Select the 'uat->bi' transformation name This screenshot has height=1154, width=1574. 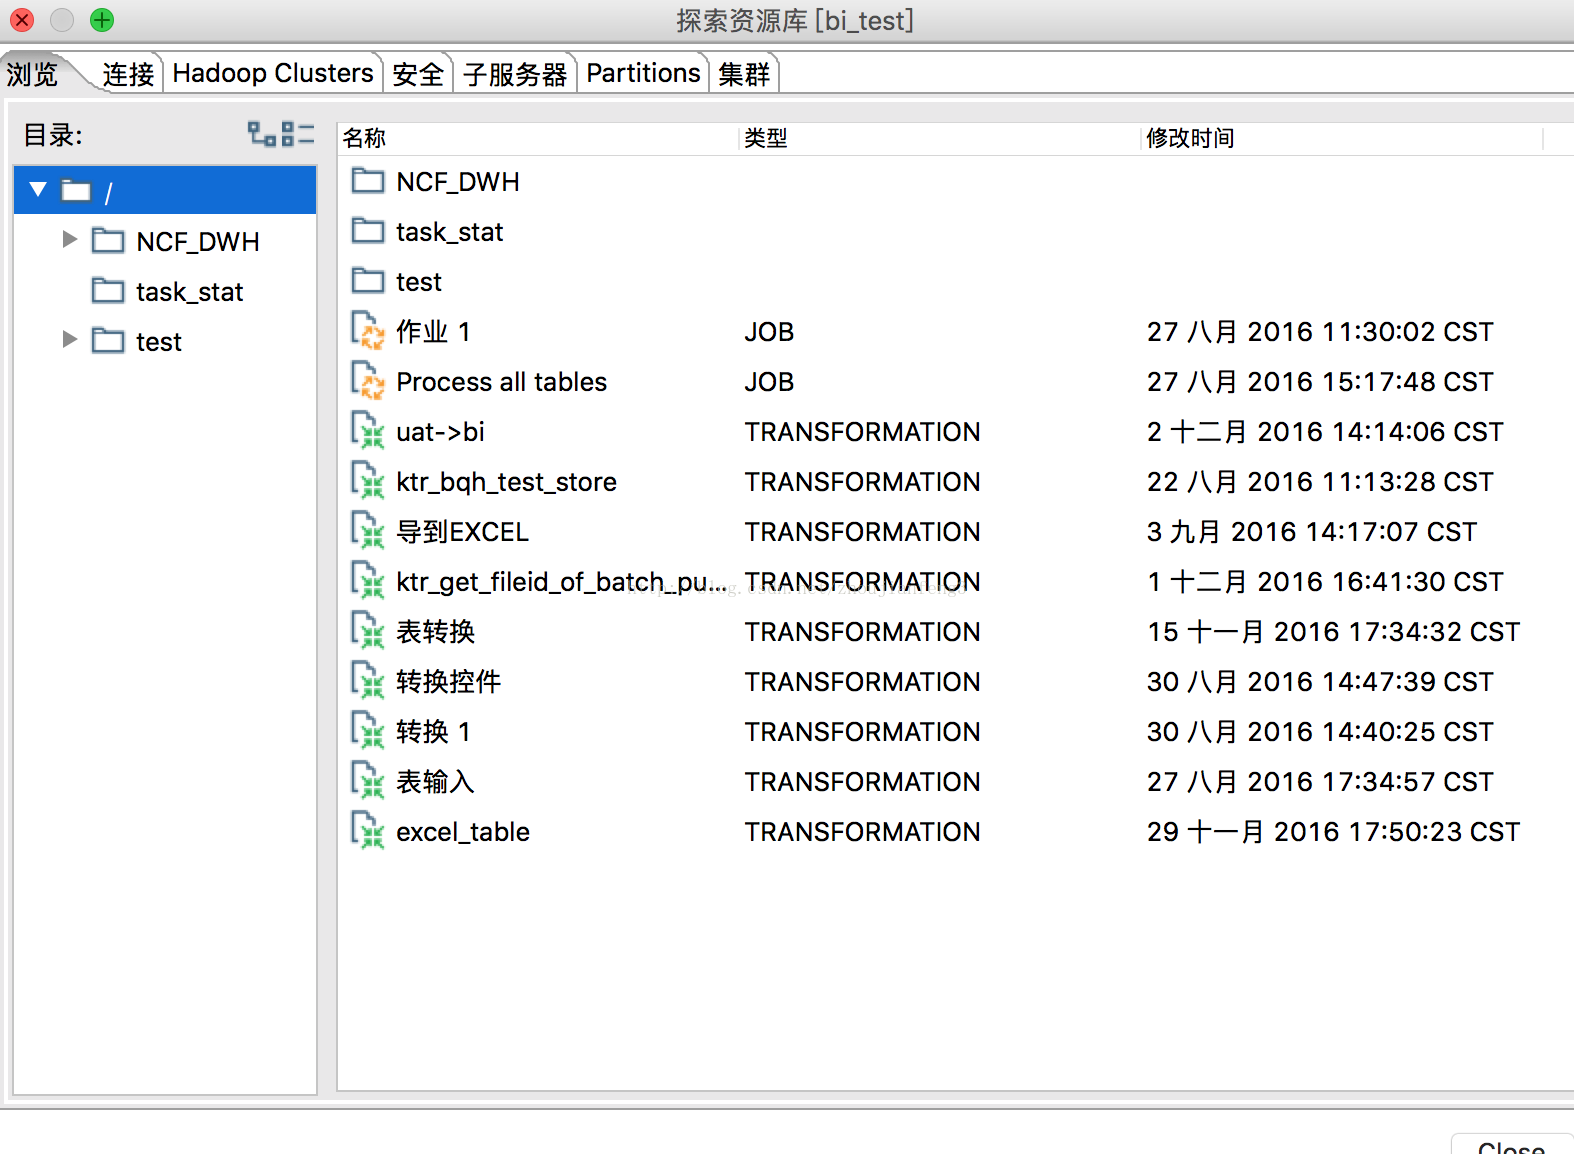coord(440,432)
